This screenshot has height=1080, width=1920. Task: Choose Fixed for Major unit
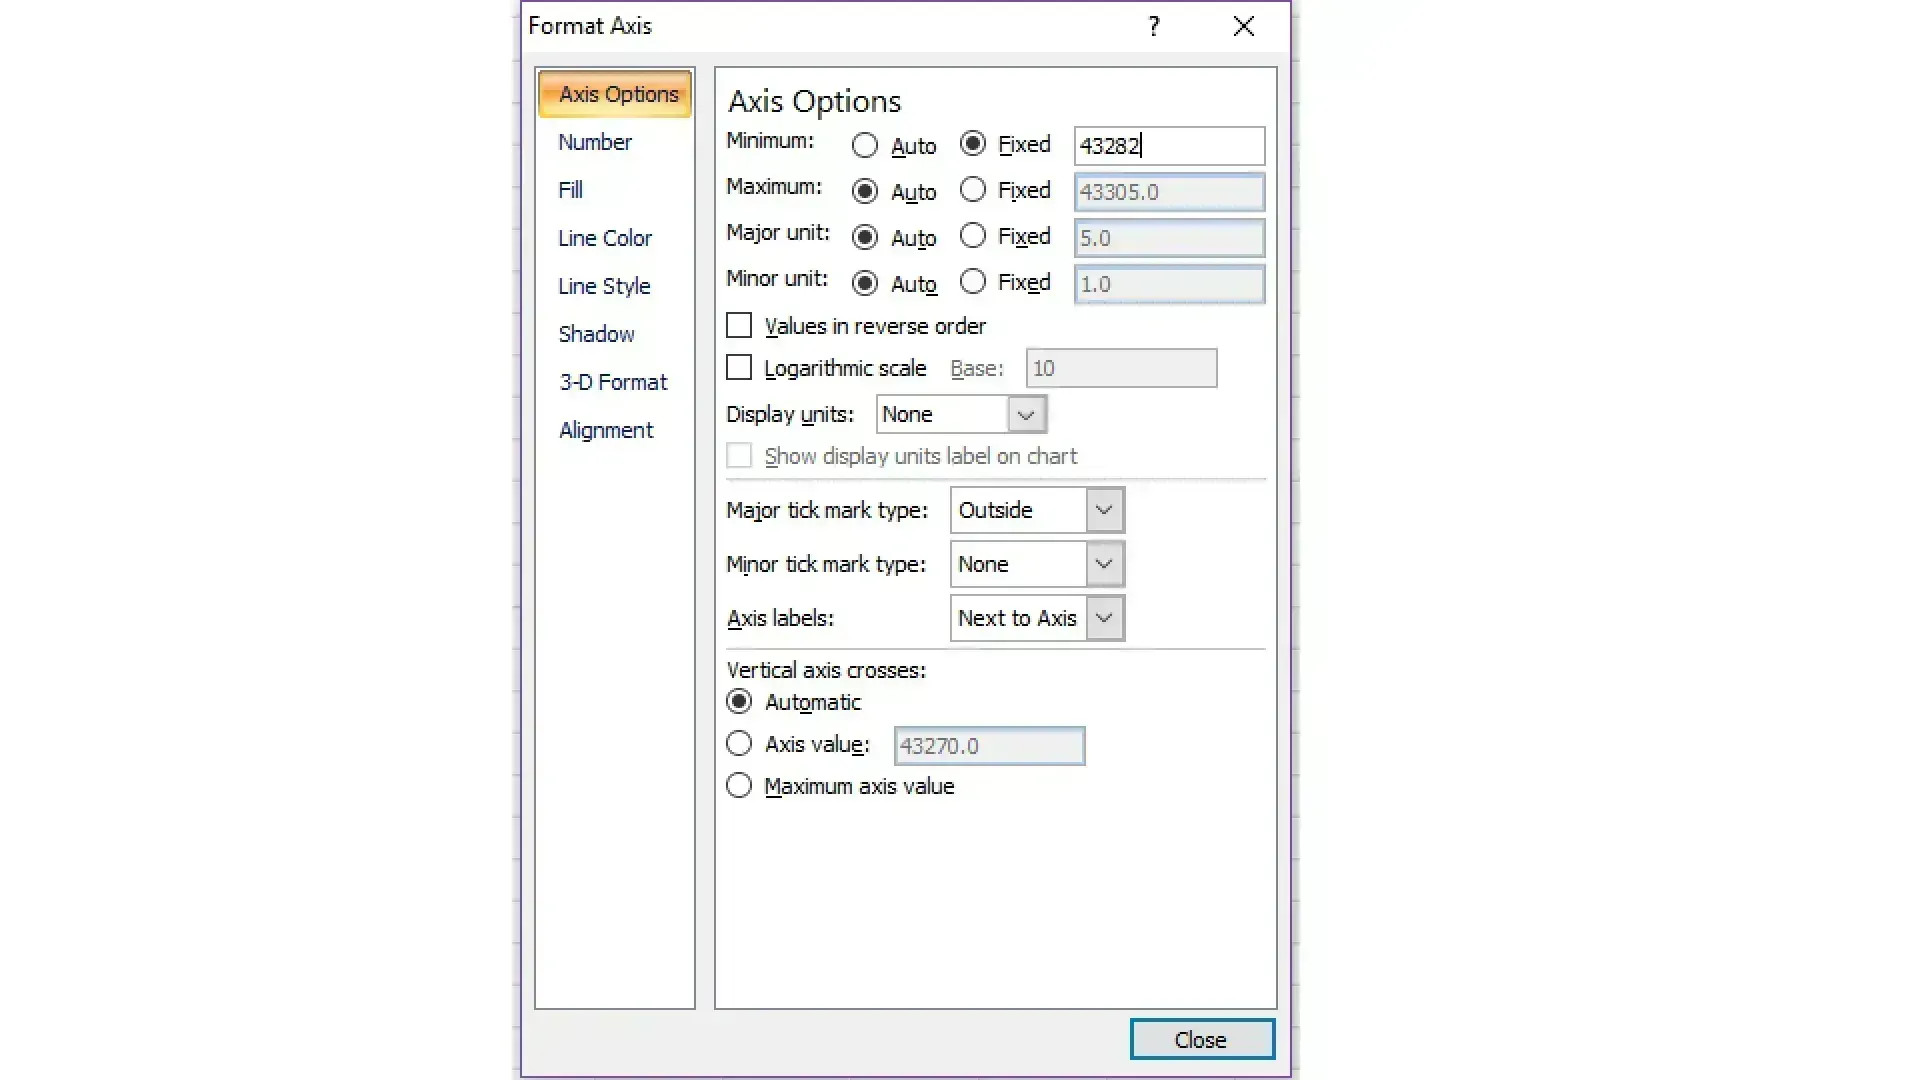tap(973, 236)
